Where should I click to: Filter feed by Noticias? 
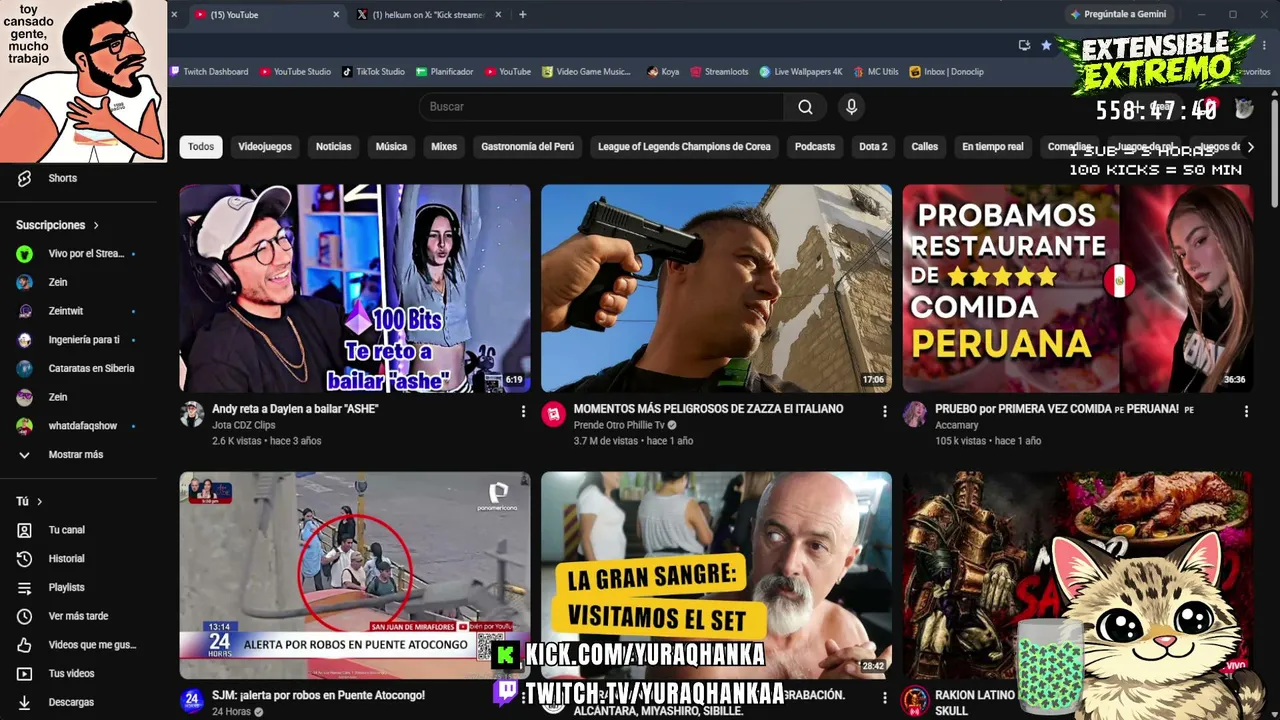[x=334, y=147]
